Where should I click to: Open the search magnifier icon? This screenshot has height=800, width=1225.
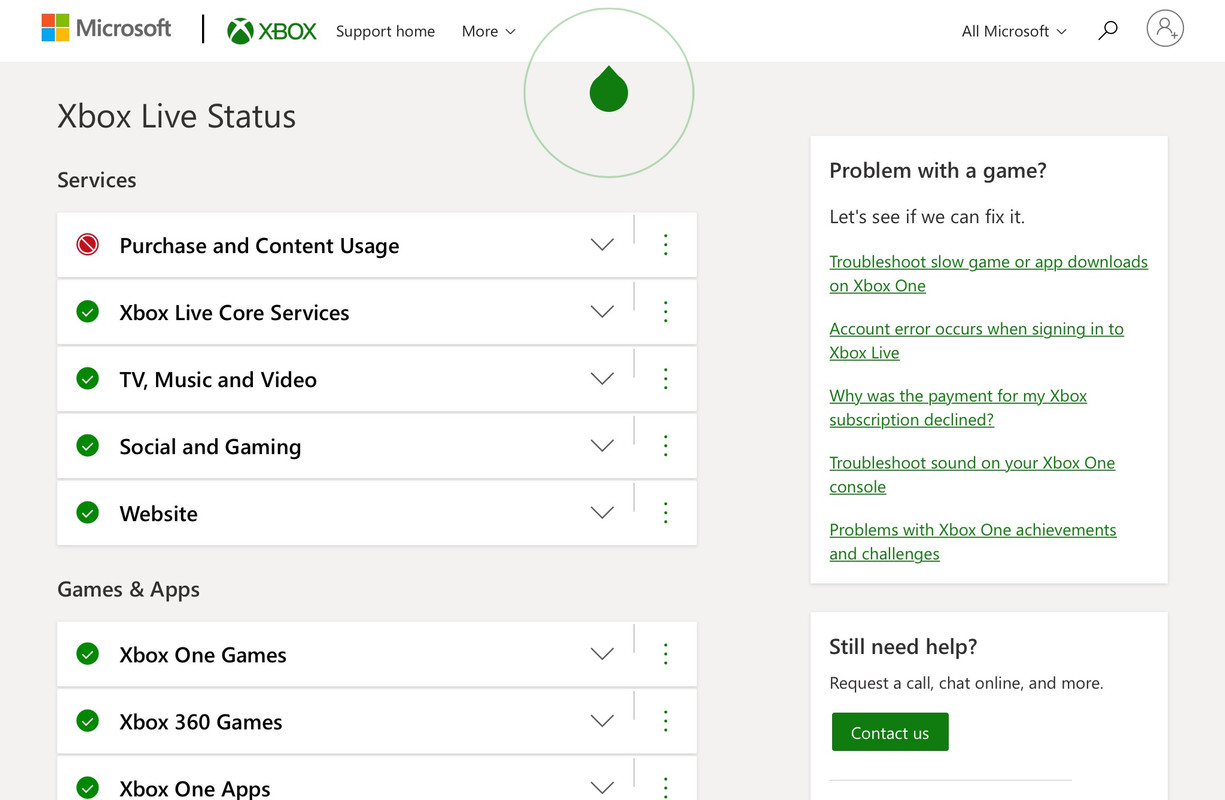click(x=1107, y=31)
